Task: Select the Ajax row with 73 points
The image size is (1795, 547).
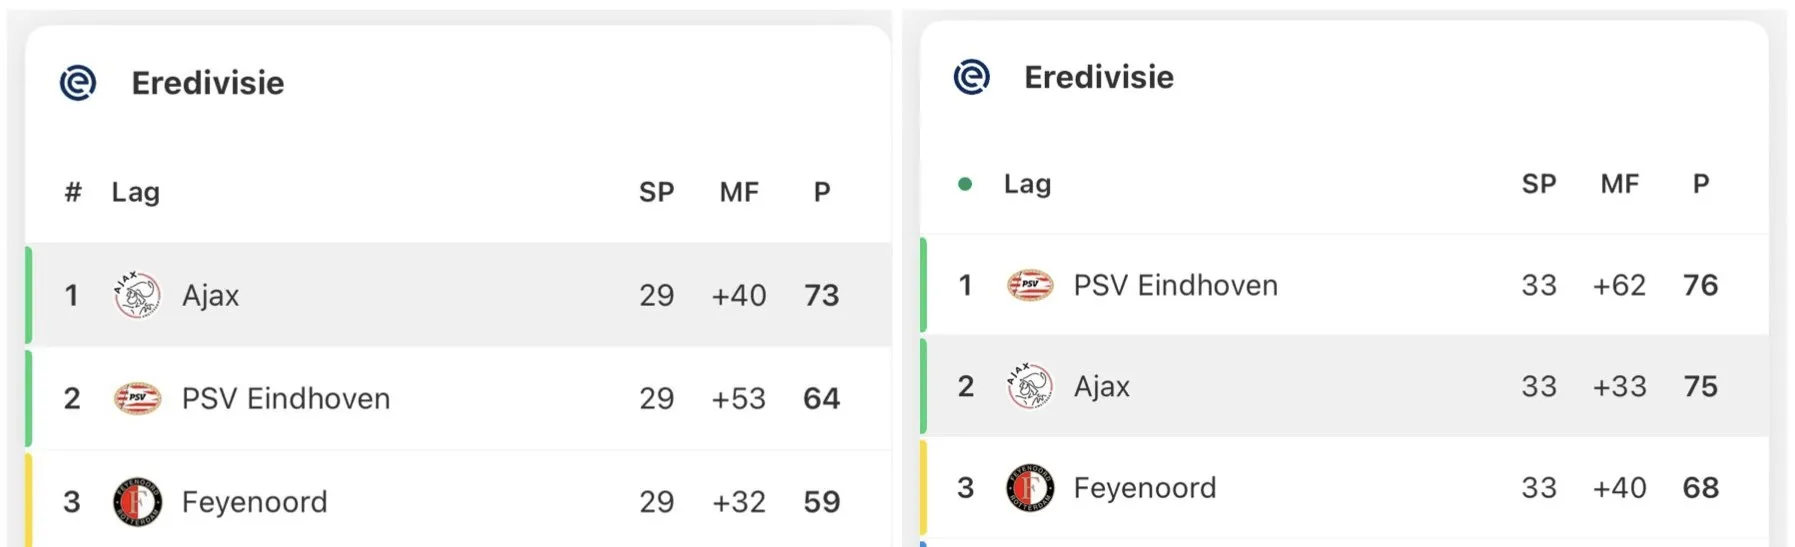Action: coord(458,295)
